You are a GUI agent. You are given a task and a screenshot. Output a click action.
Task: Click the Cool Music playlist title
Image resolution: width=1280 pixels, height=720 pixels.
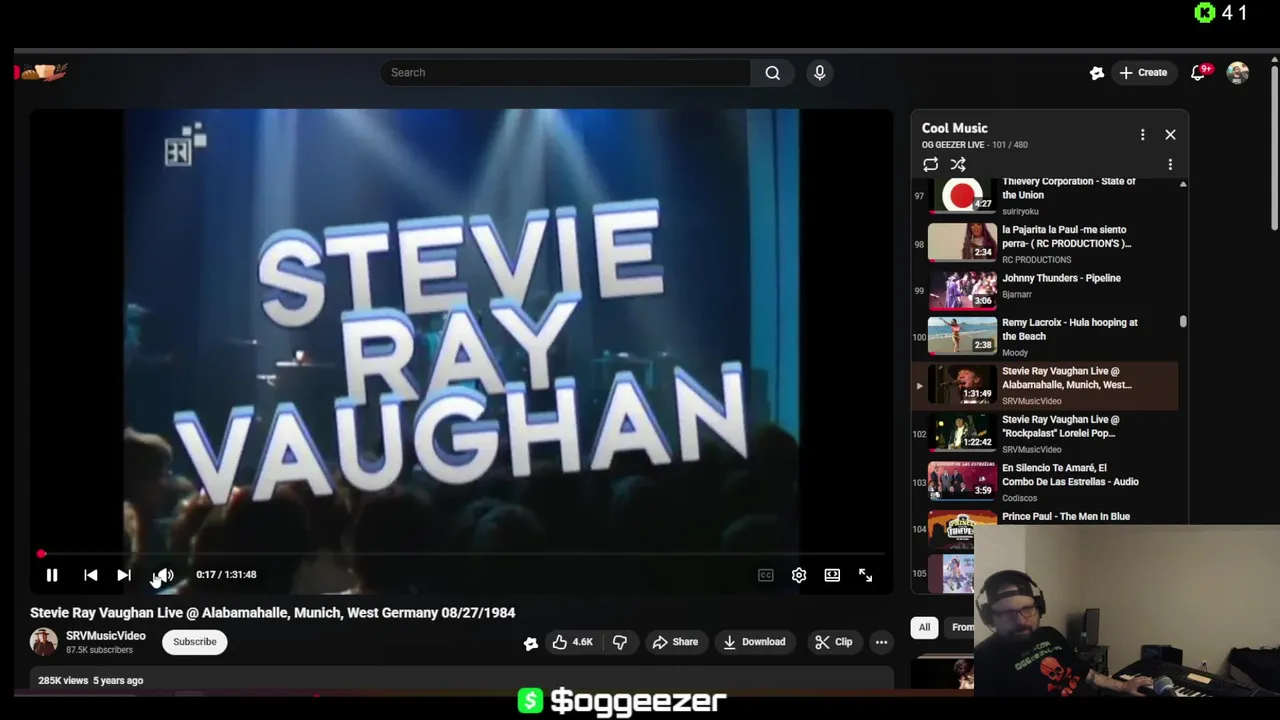tap(955, 128)
